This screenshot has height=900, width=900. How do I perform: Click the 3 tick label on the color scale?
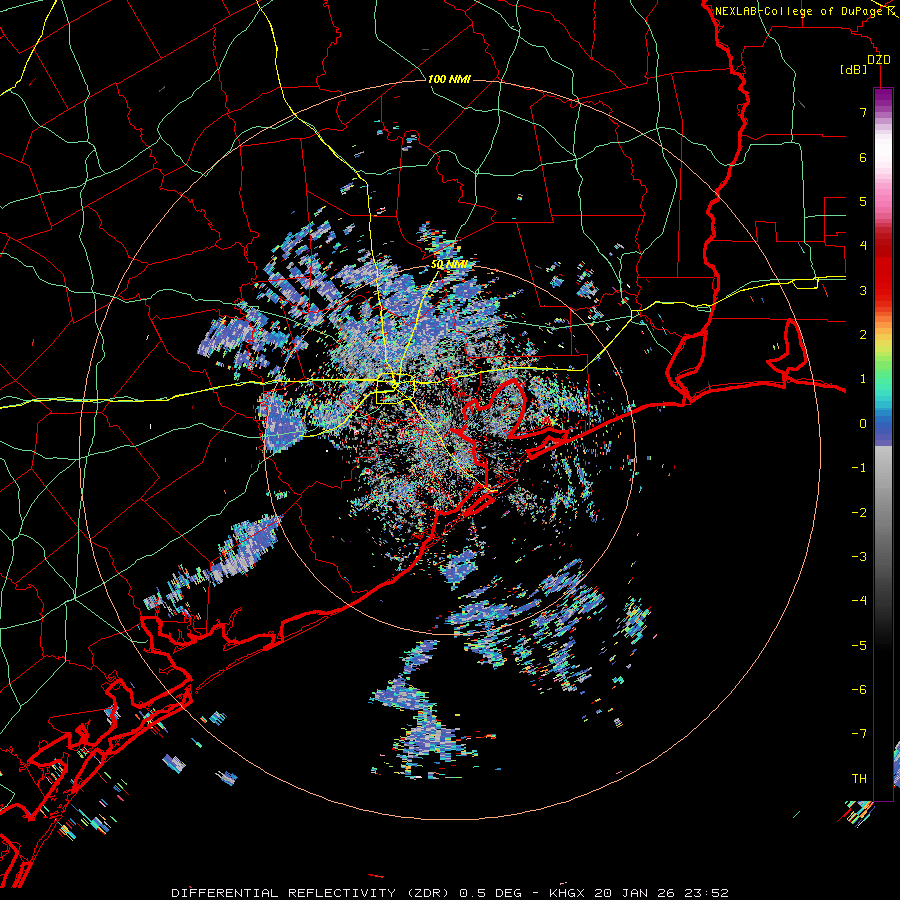coord(863,290)
